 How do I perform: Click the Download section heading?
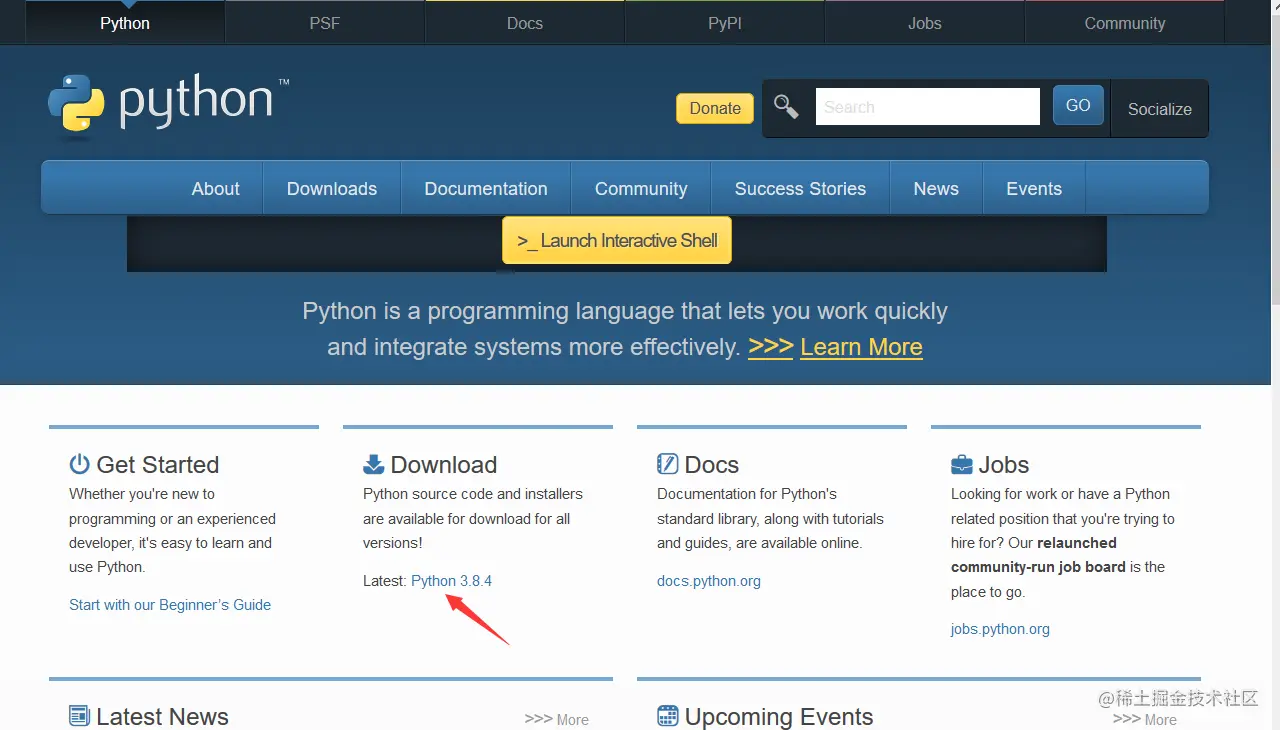click(444, 465)
